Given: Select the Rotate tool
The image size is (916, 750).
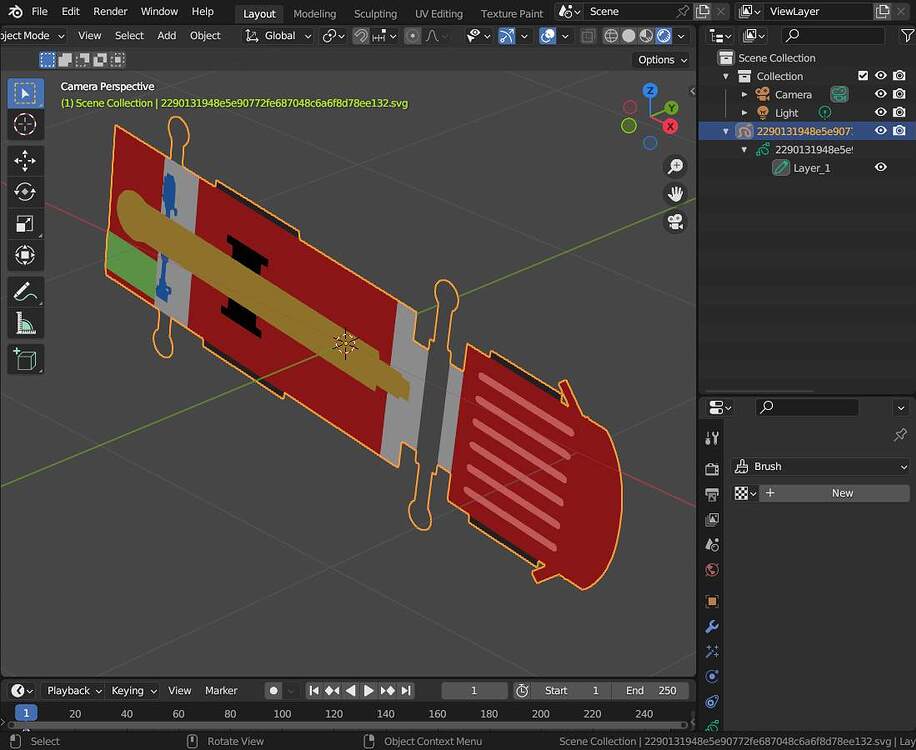Looking at the screenshot, I should pyautogui.click(x=25, y=192).
